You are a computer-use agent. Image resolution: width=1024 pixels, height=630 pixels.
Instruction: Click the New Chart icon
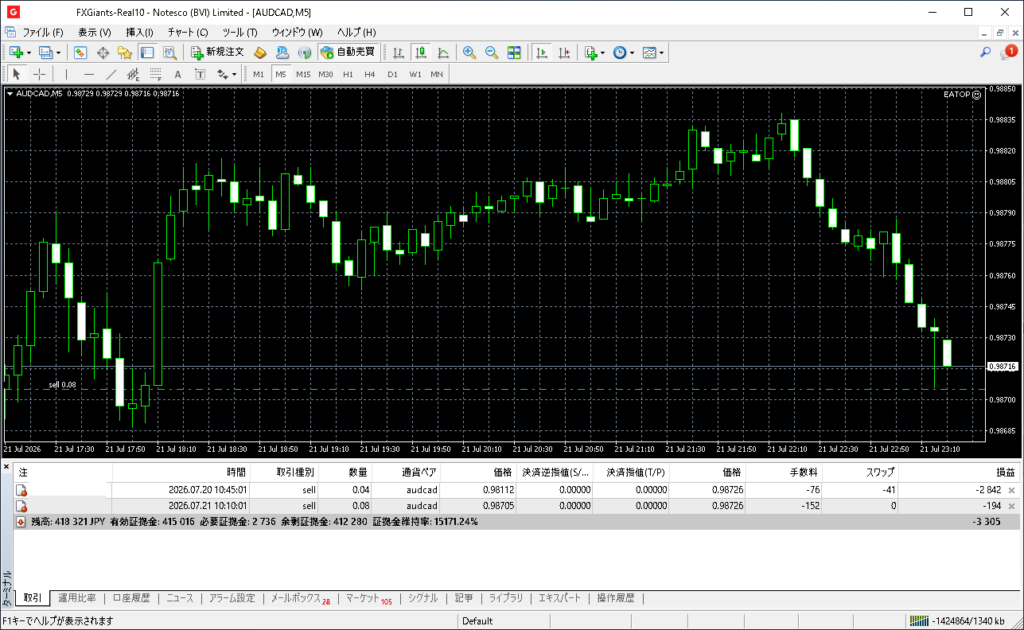coord(16,53)
